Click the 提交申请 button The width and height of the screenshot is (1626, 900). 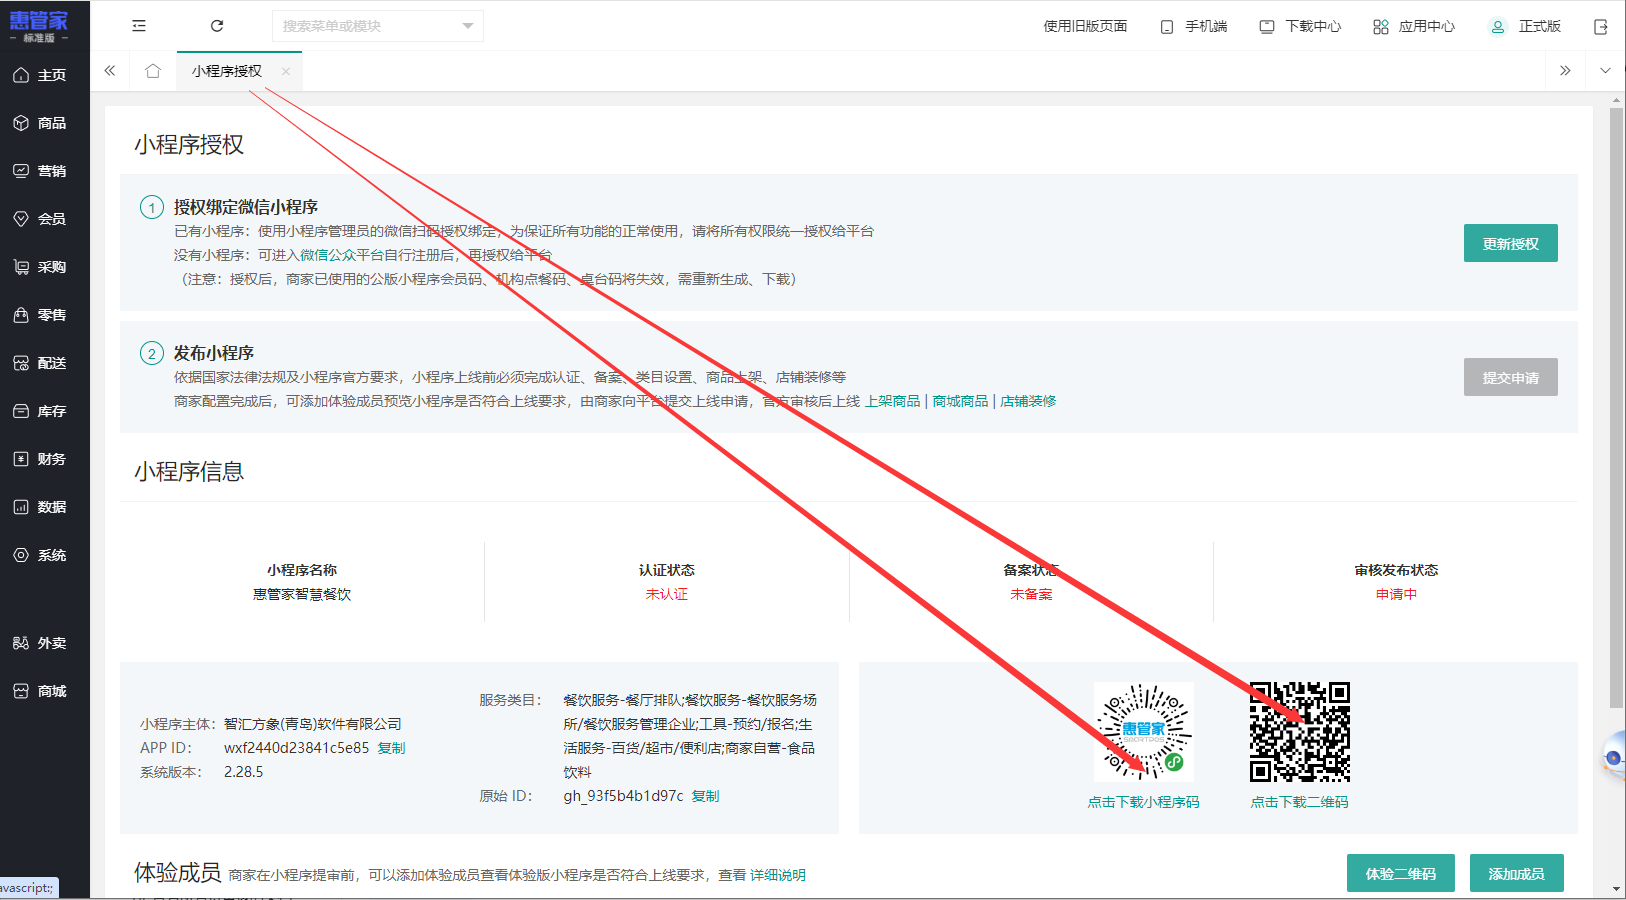1511,377
